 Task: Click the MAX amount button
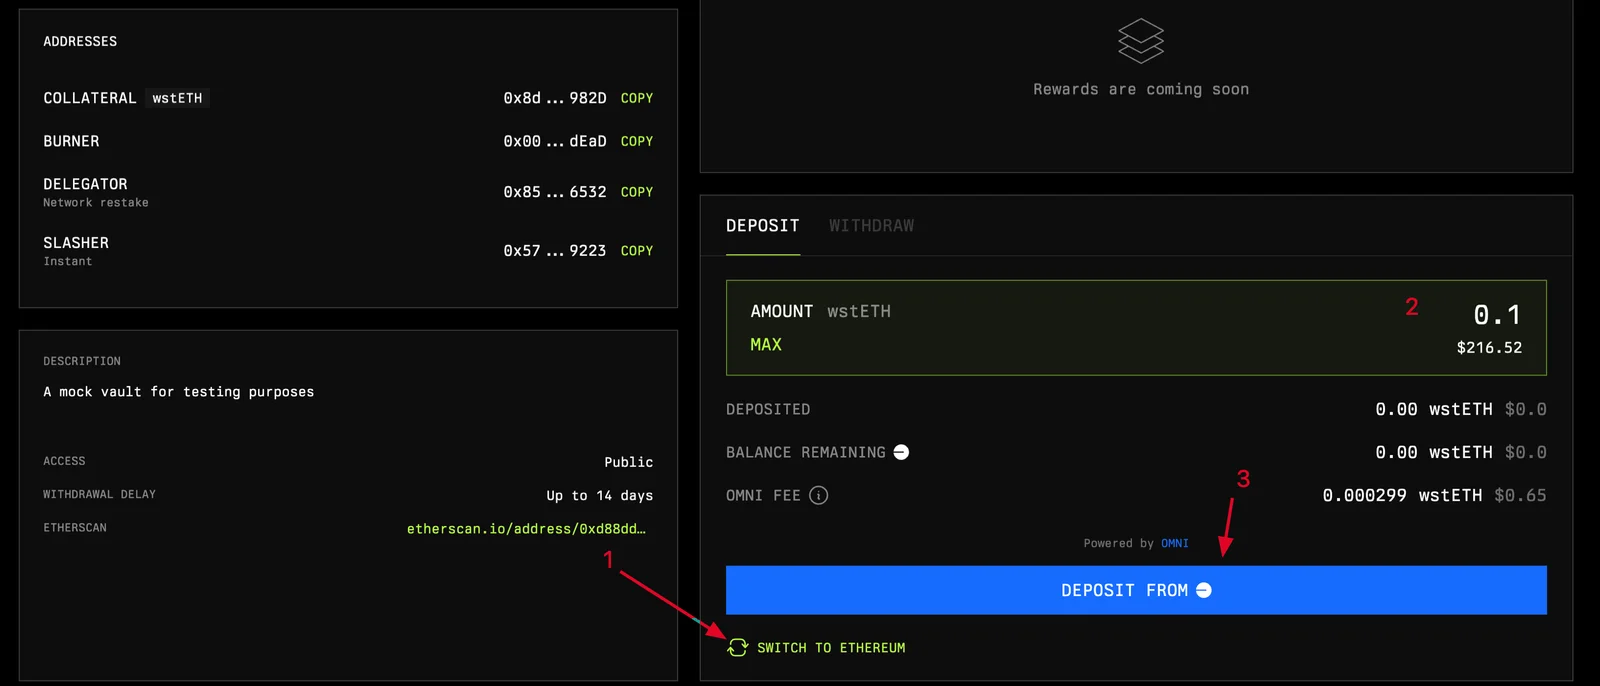[x=766, y=344]
